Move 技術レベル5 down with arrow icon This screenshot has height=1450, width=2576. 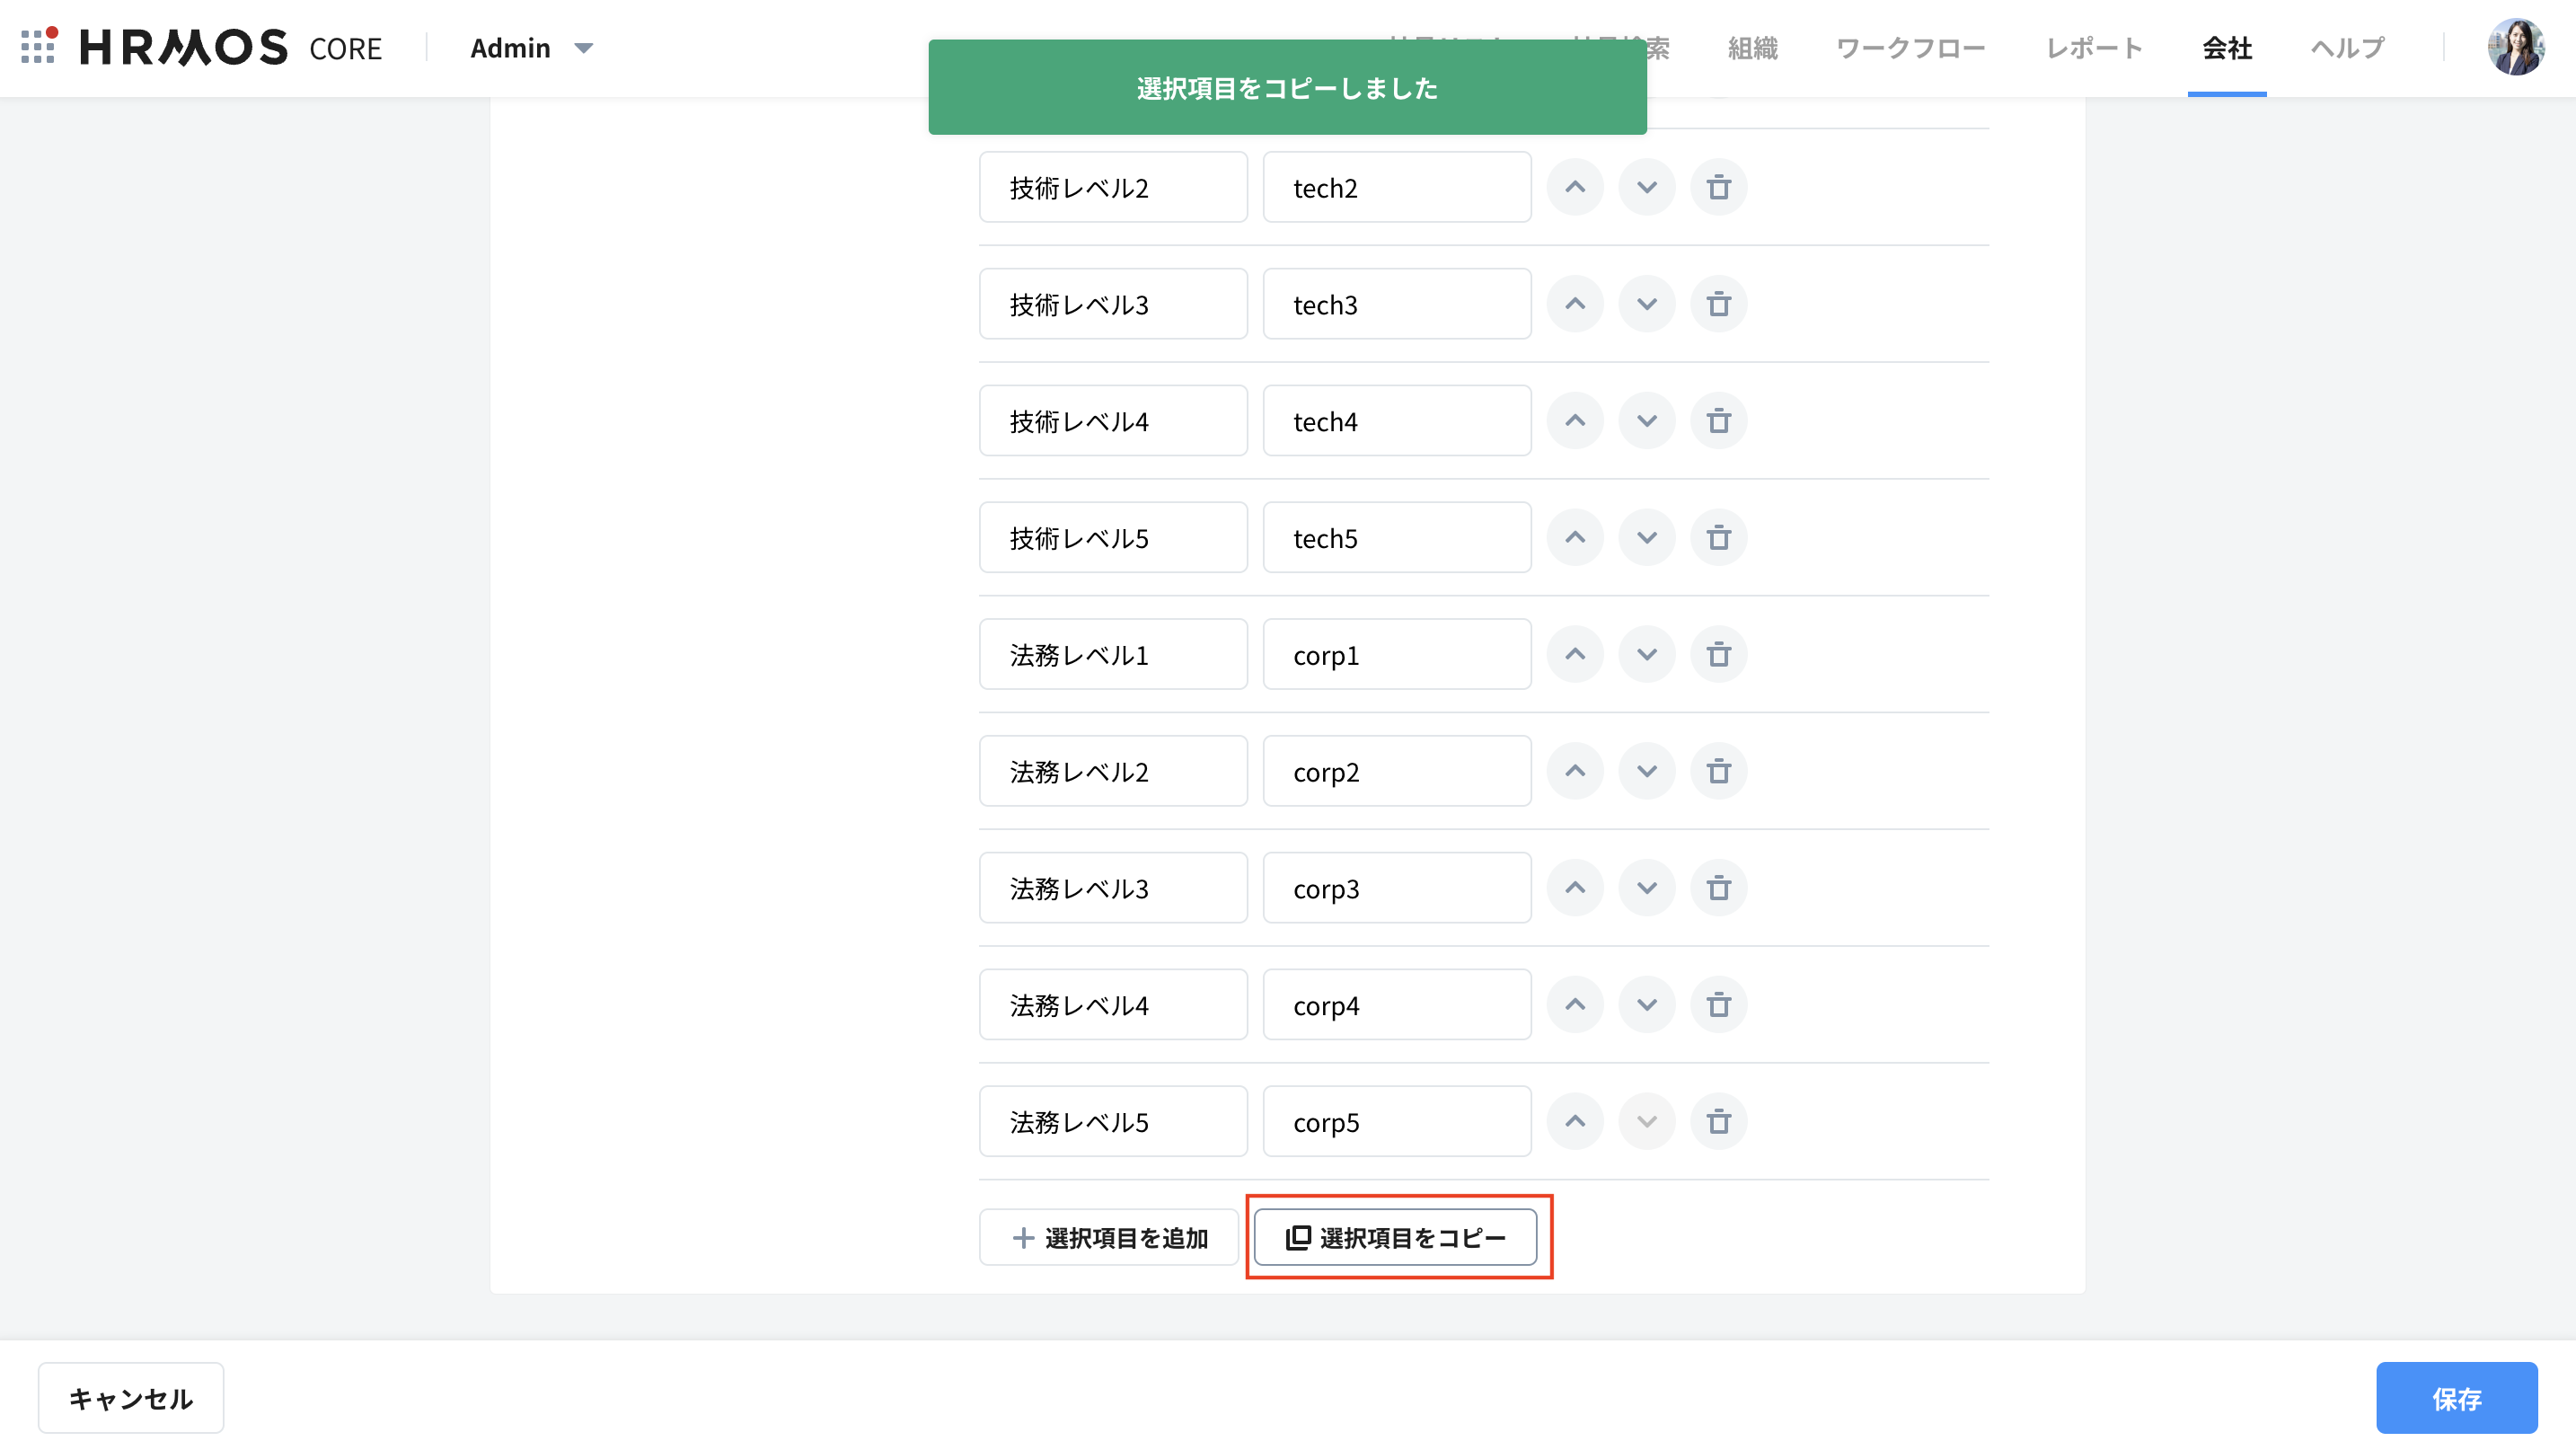1646,538
